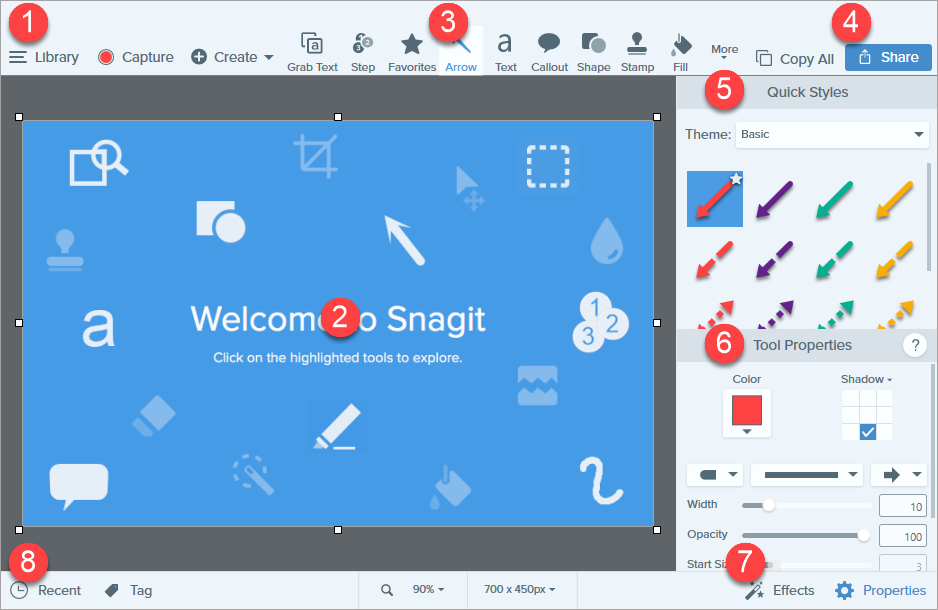Open the Theme dropdown set to Basic

[832, 135]
